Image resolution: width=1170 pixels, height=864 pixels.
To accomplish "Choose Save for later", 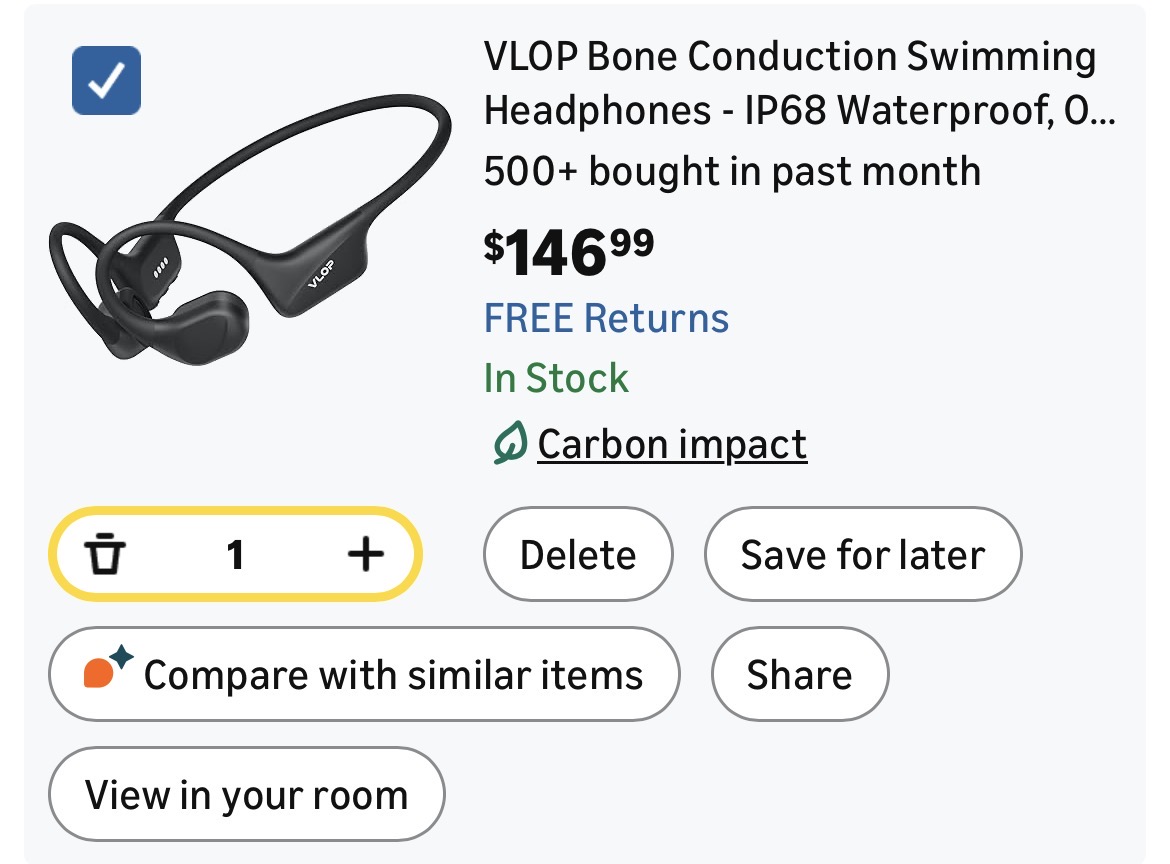I will point(862,555).
